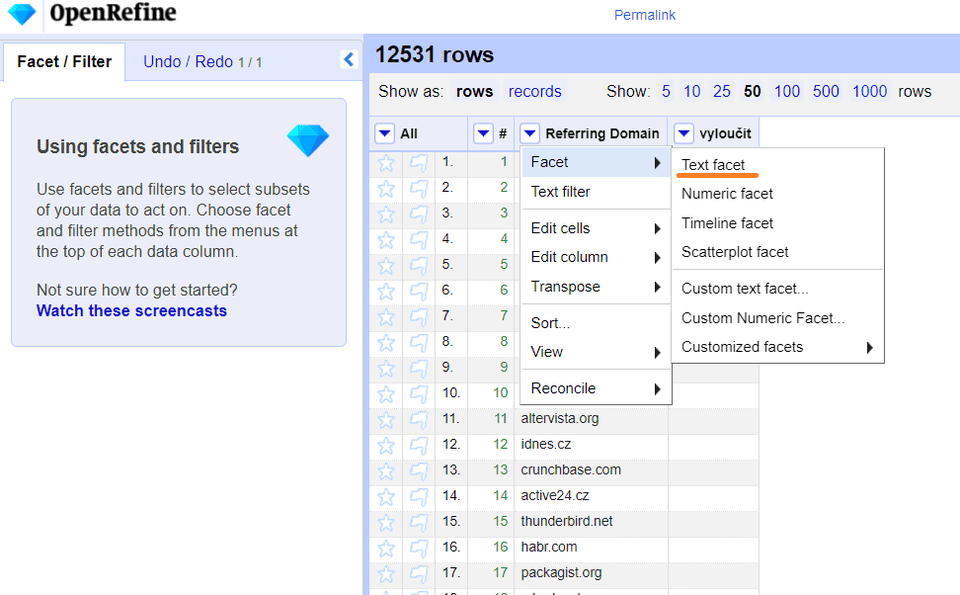Flag row 12 idnes.cz
The height and width of the screenshot is (595, 960).
(x=419, y=445)
